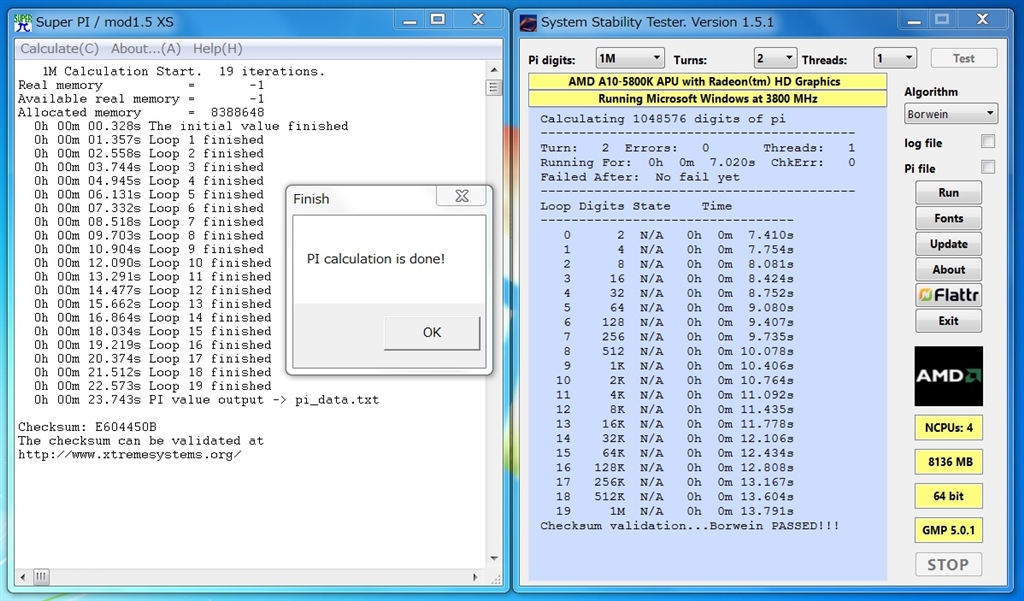The image size is (1024, 601).
Task: Click the Checksum: E604450B line
Action: click(x=87, y=427)
